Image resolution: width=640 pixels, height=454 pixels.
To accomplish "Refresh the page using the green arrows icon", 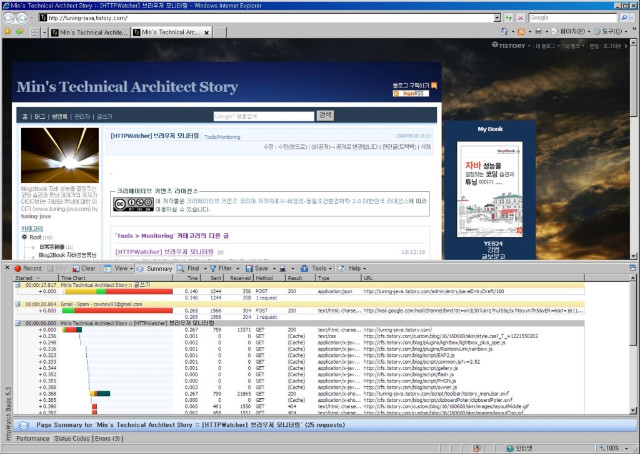I will [x=509, y=18].
